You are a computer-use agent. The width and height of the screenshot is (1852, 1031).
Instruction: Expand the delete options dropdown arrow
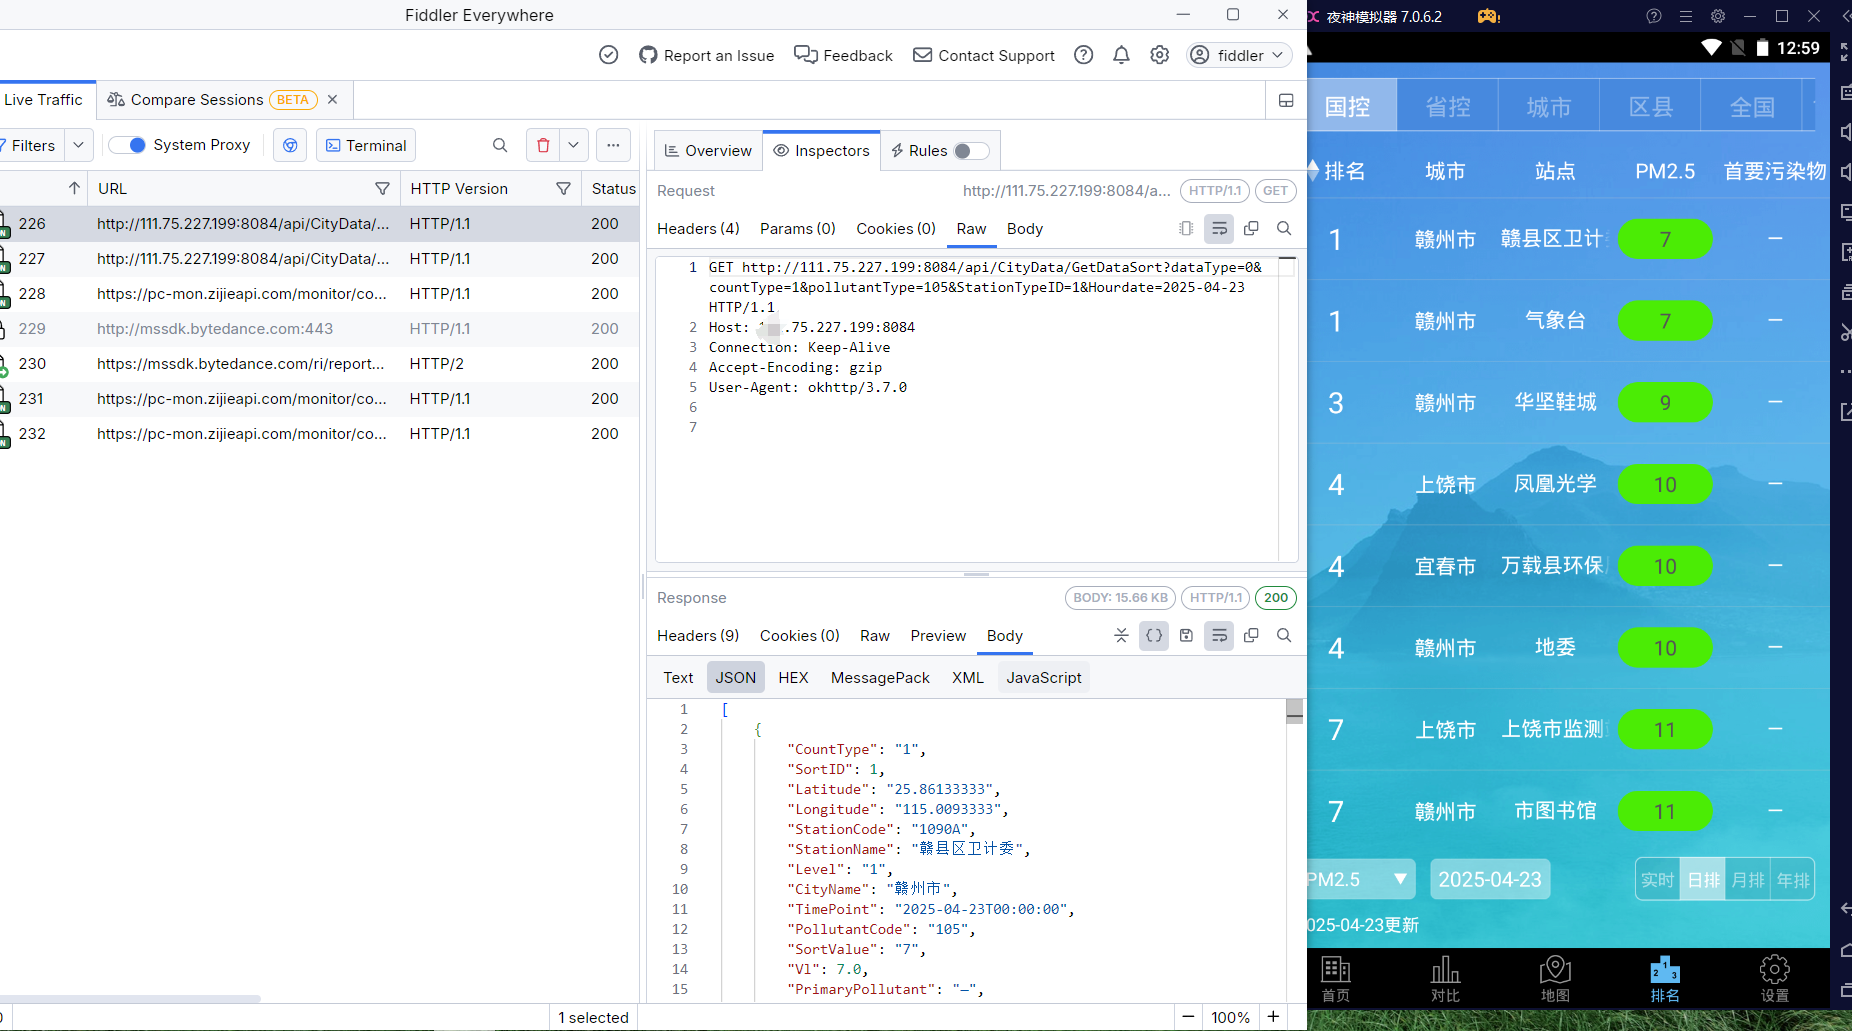pos(573,145)
